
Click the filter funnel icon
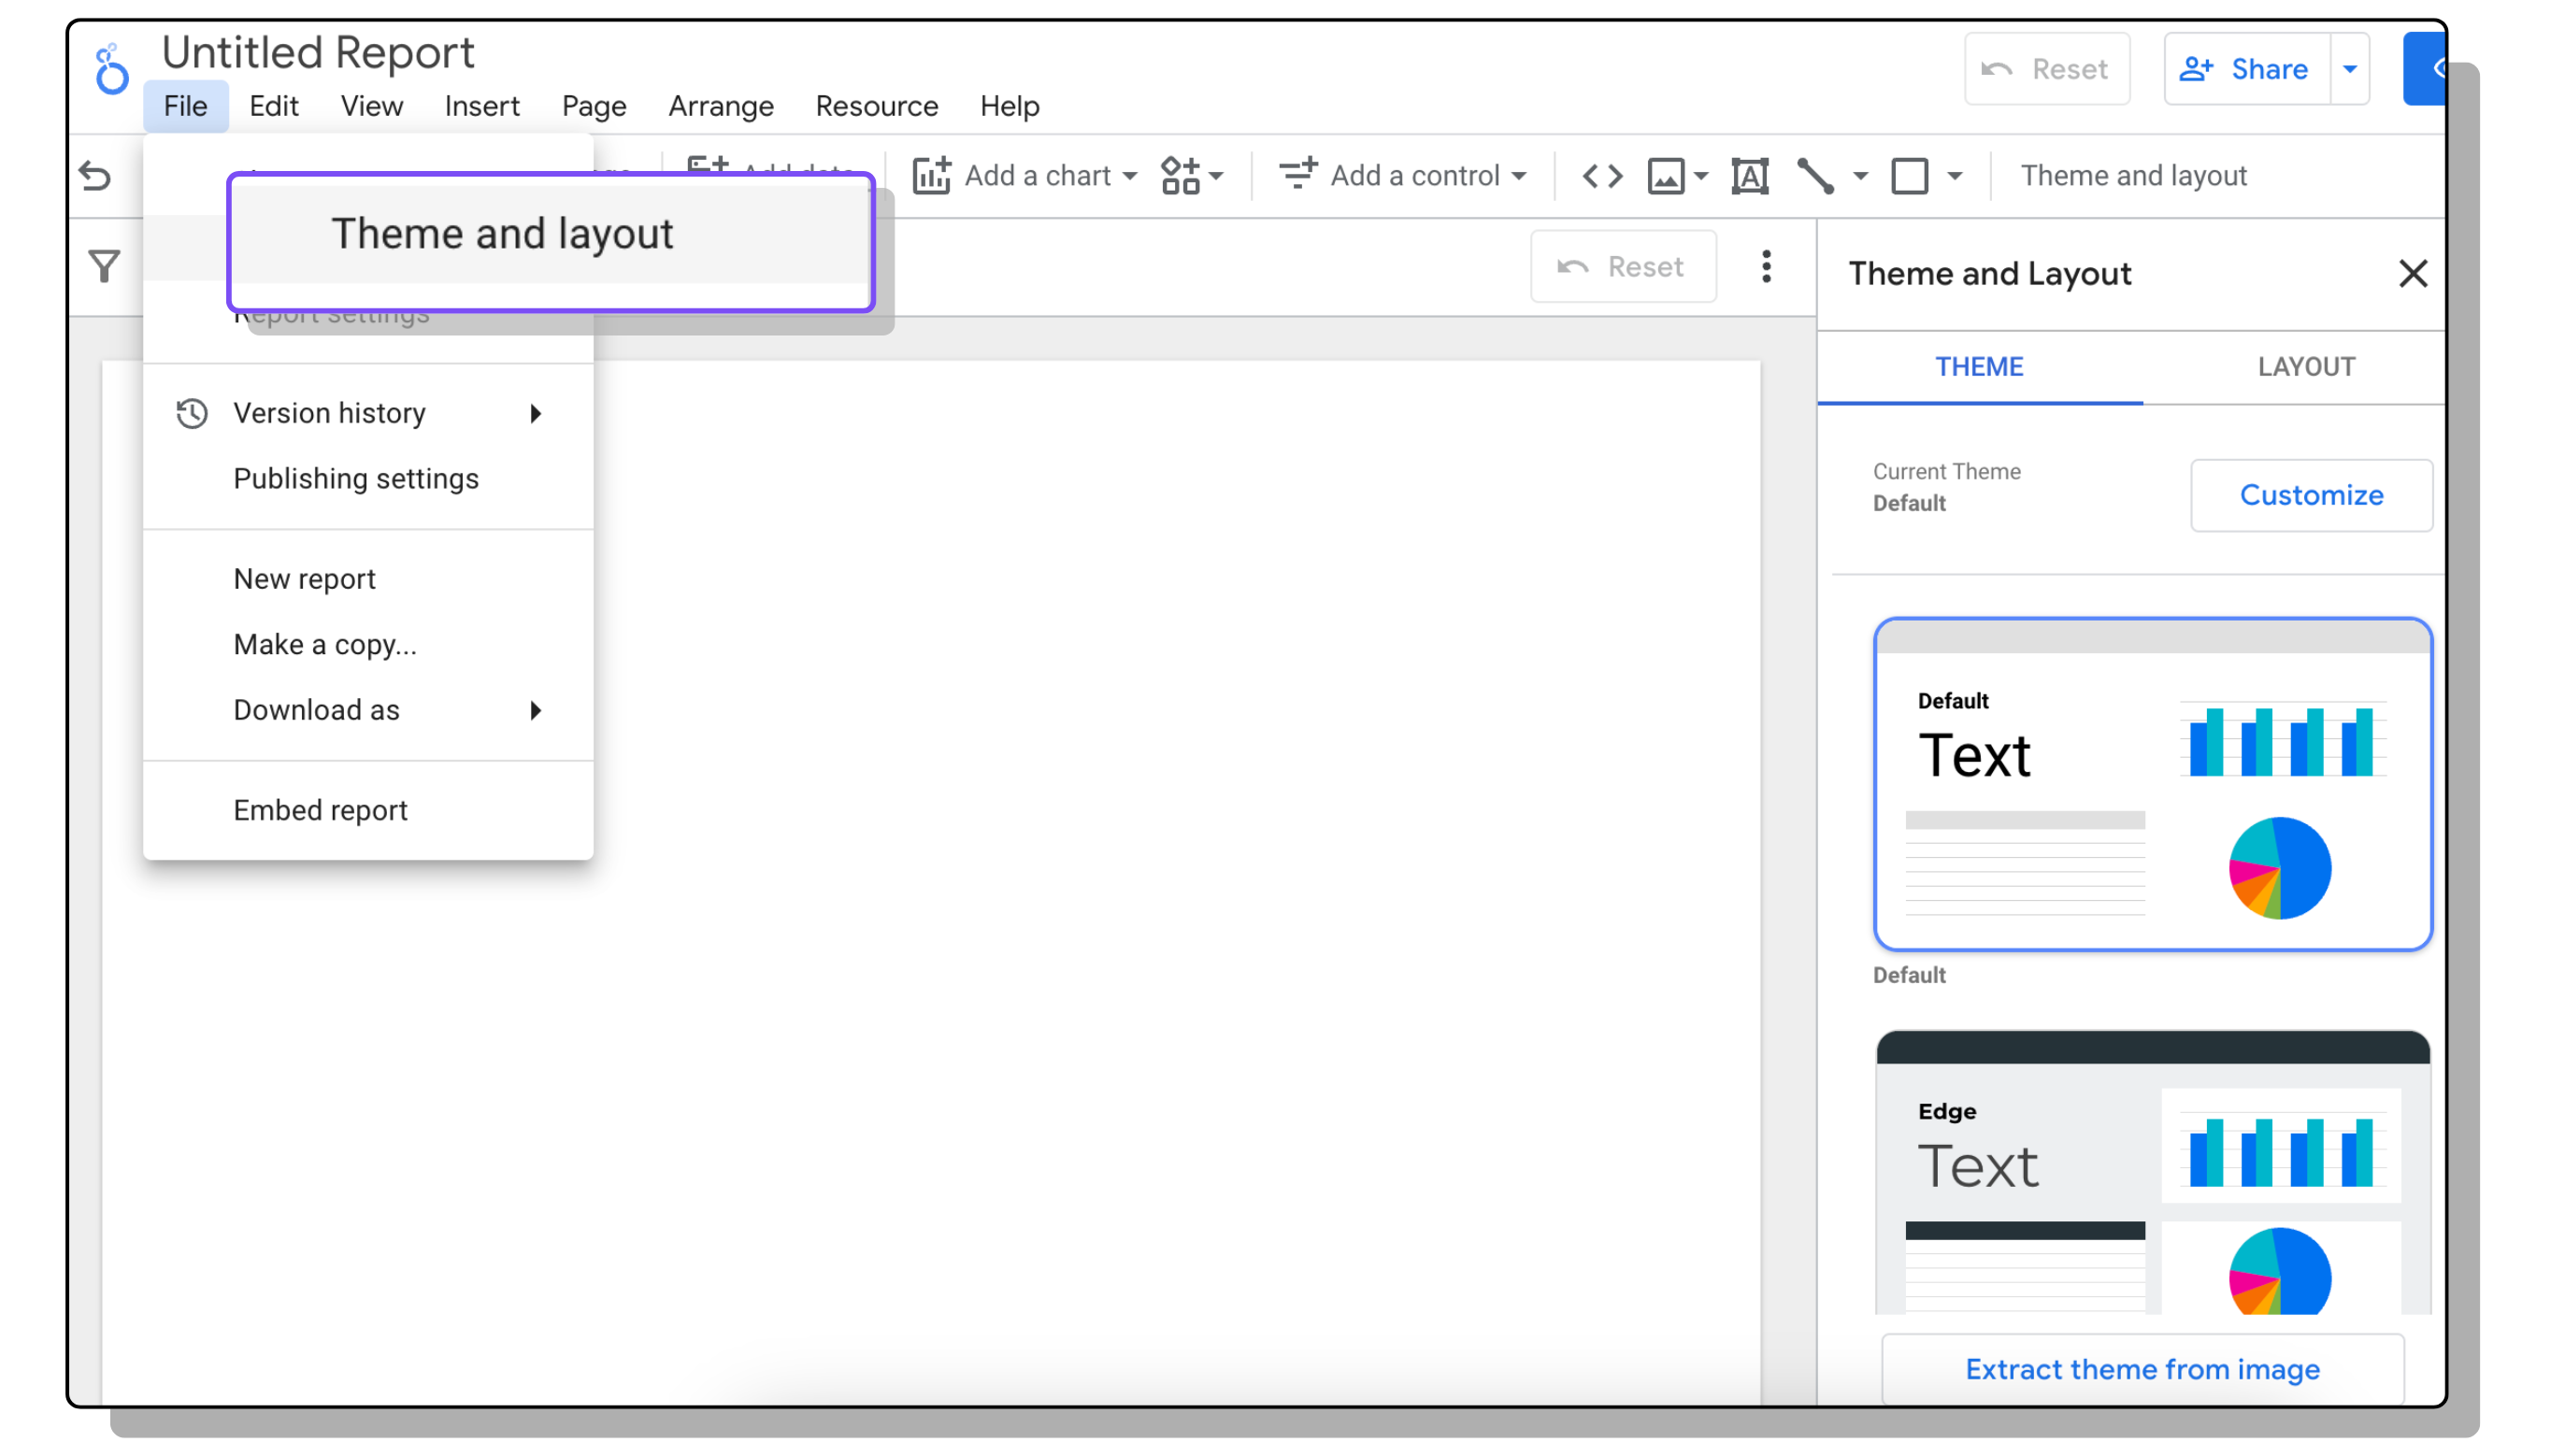104,266
